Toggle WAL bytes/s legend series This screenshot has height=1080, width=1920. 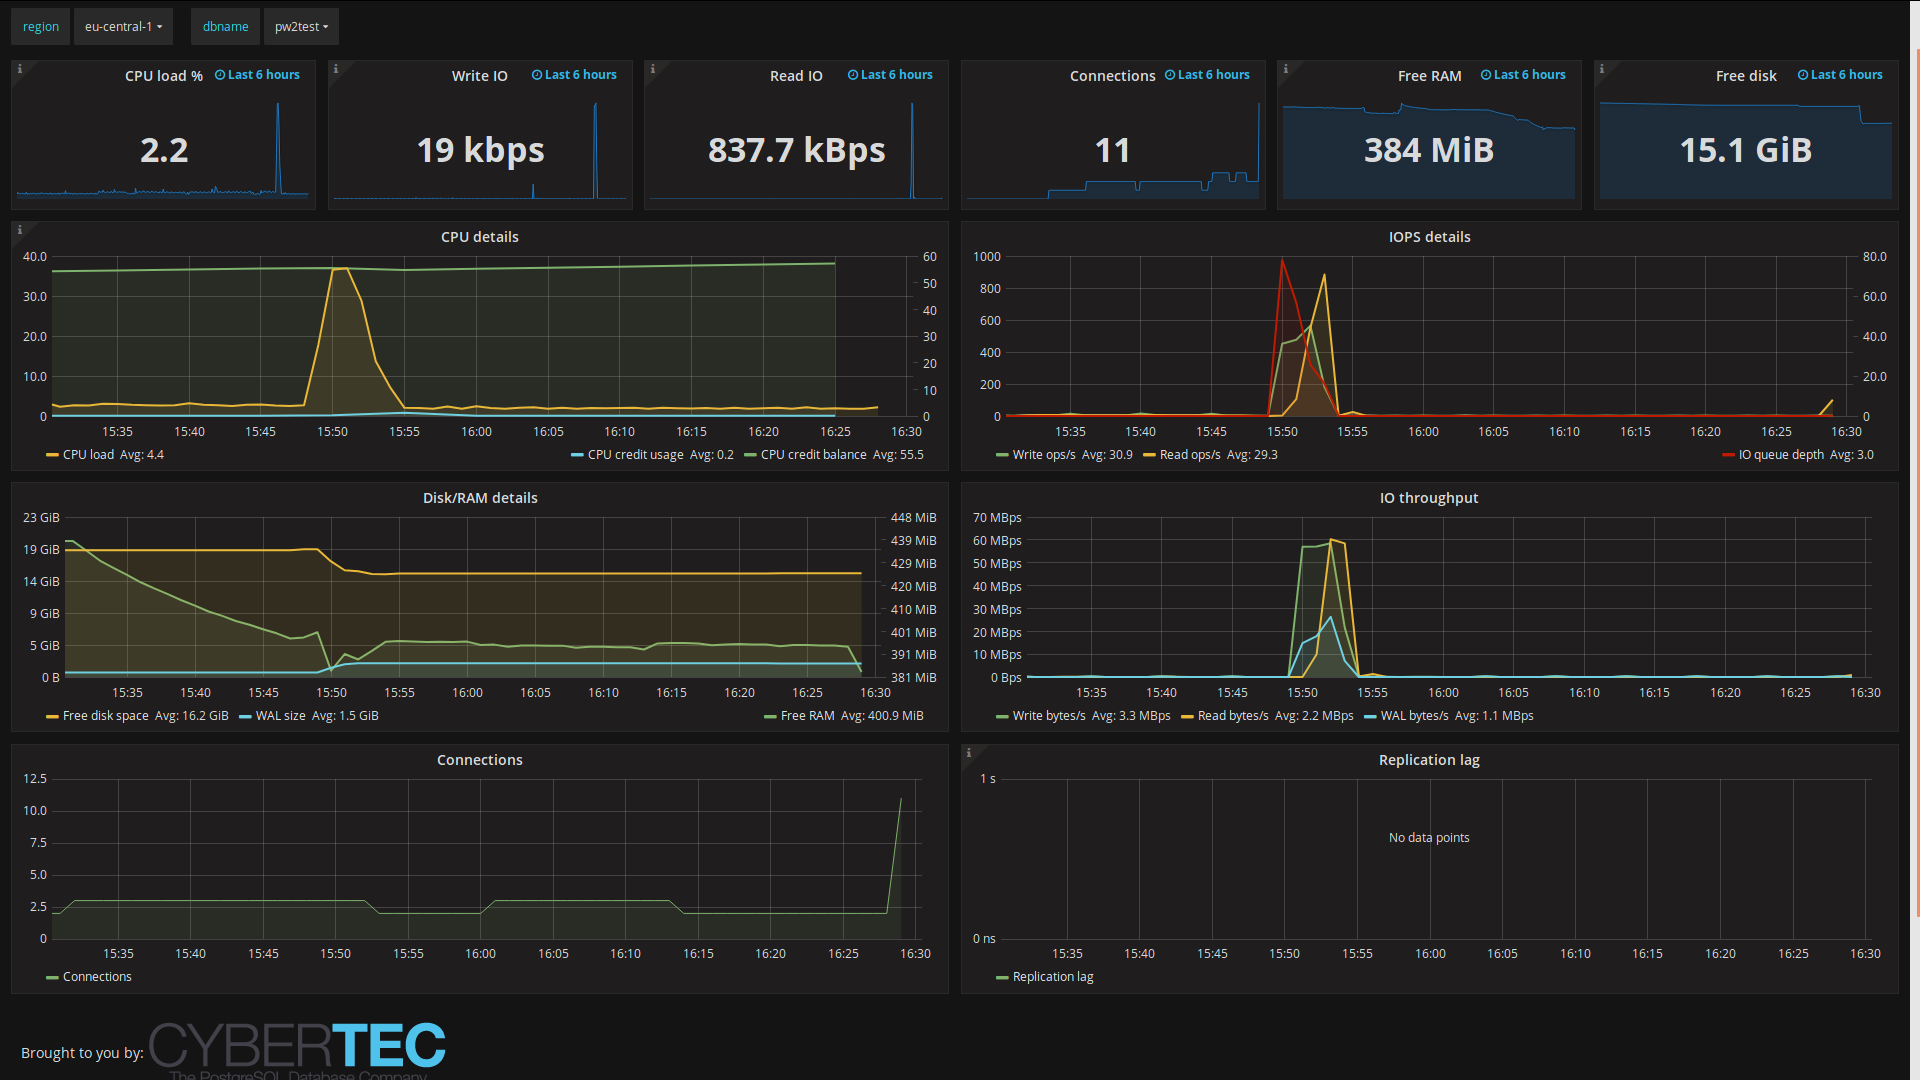pos(1414,716)
